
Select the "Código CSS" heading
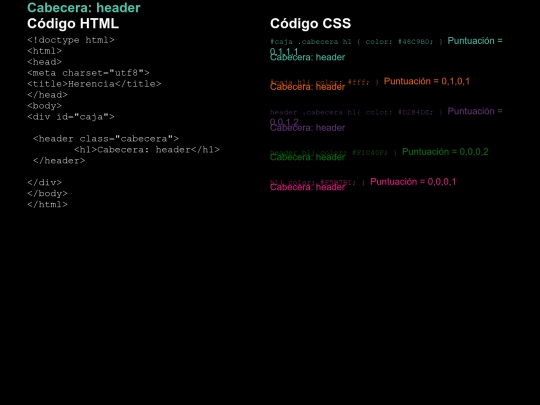(x=310, y=24)
